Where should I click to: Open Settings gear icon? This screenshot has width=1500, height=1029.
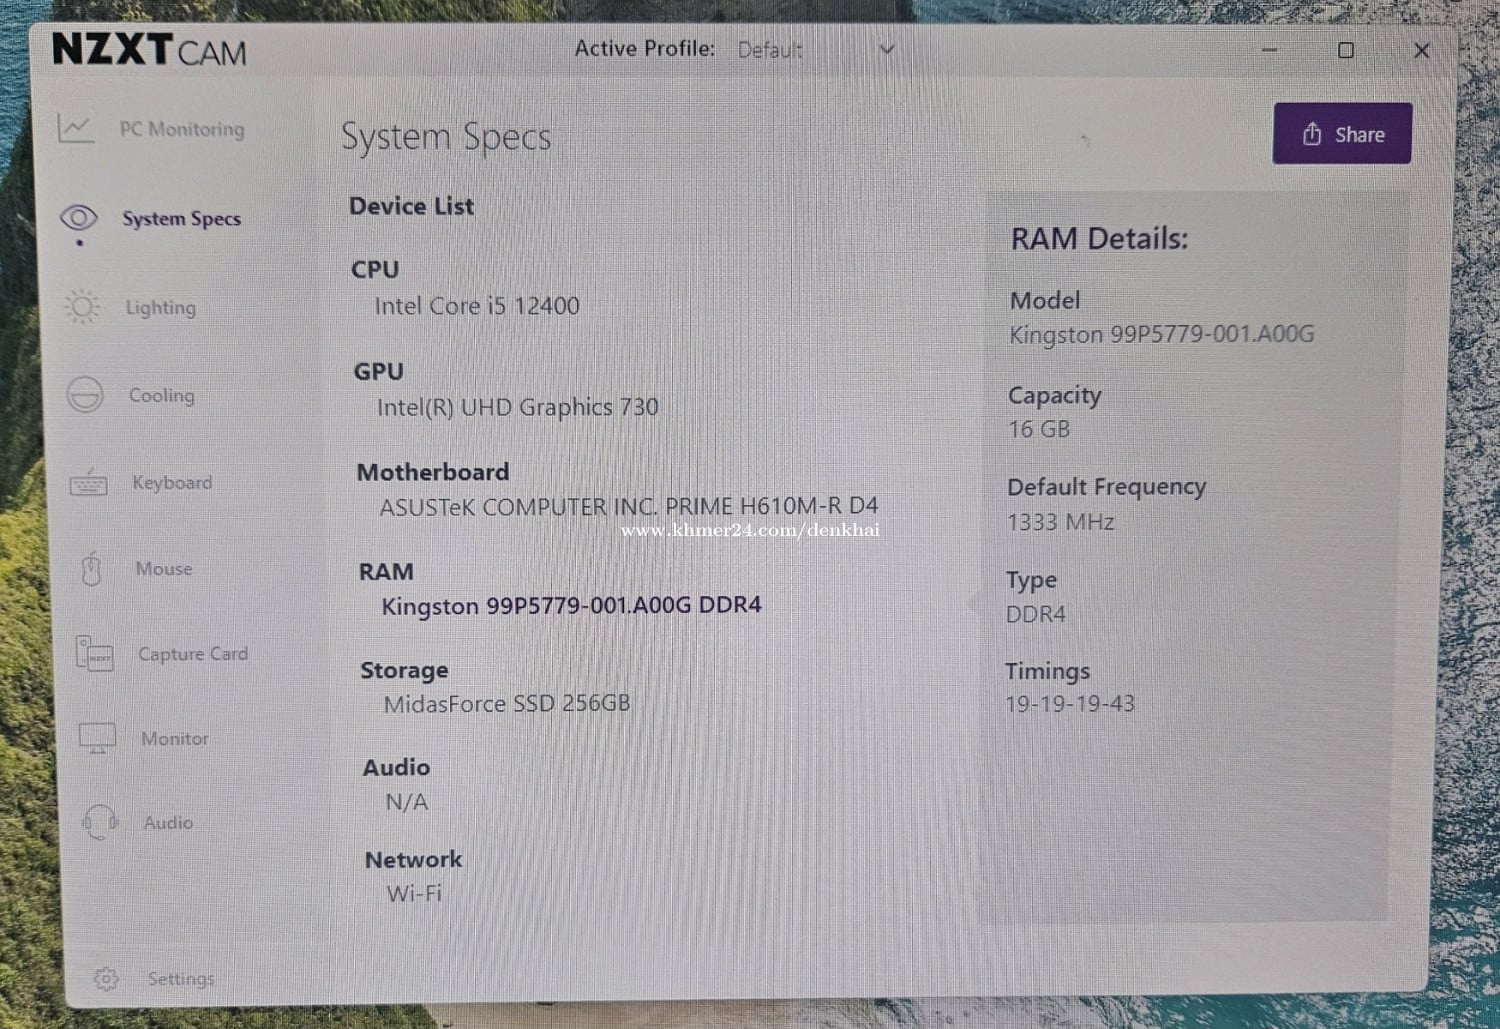pyautogui.click(x=106, y=979)
